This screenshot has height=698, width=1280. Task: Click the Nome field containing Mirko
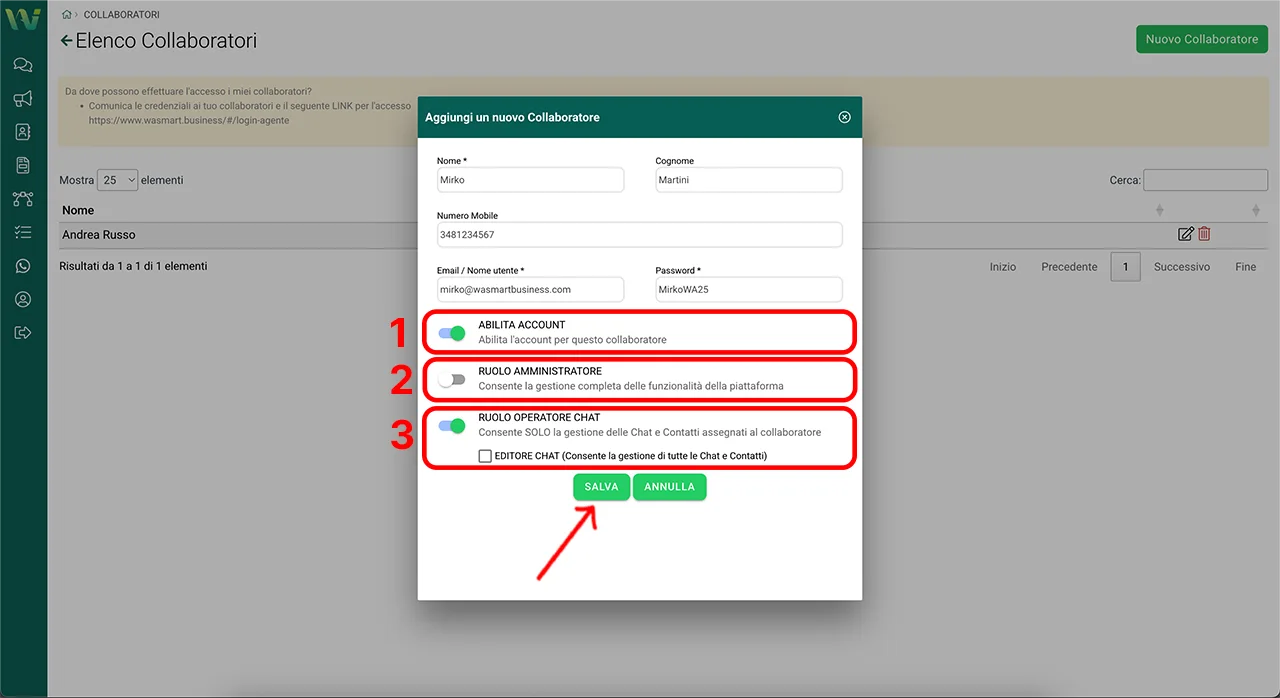point(531,180)
